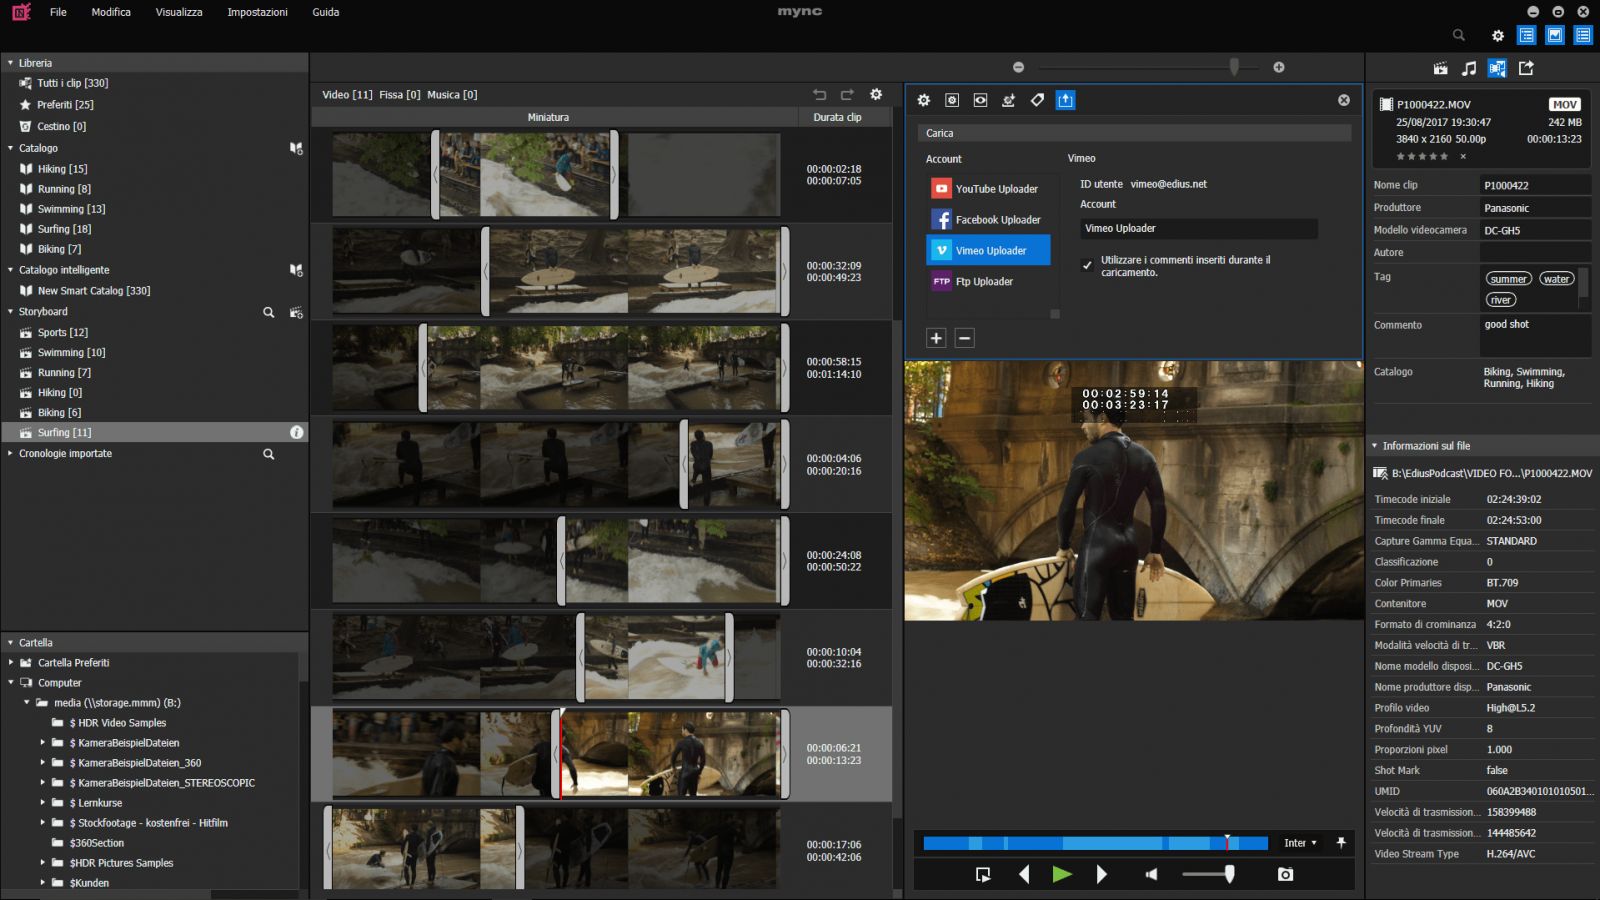The image size is (1600, 900).
Task: Collapse the Catalogo intelligente section
Action: [11, 270]
